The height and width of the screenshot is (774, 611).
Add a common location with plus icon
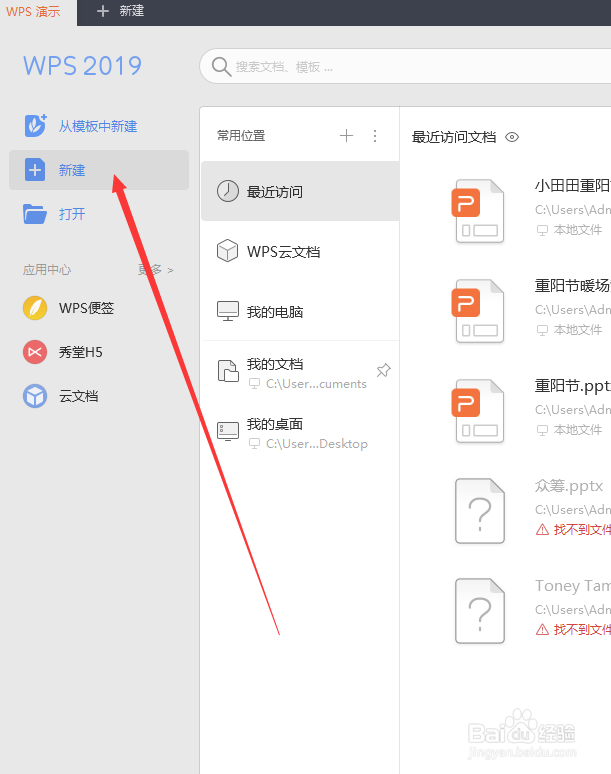pyautogui.click(x=346, y=135)
